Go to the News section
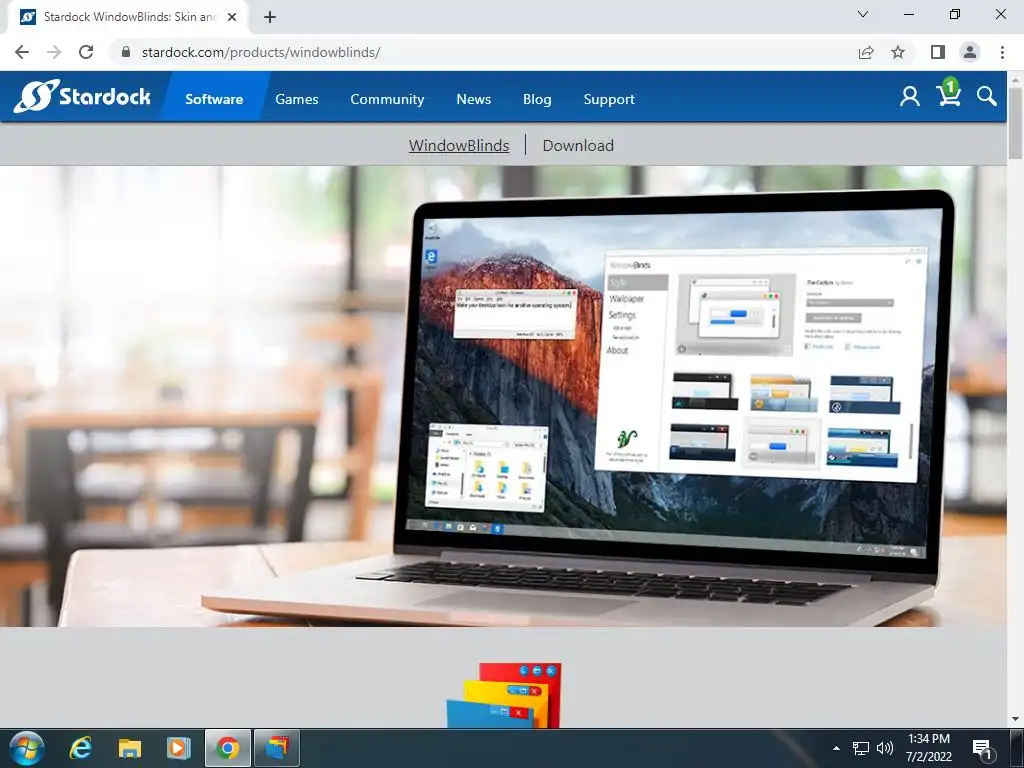This screenshot has height=768, width=1024. [x=473, y=99]
